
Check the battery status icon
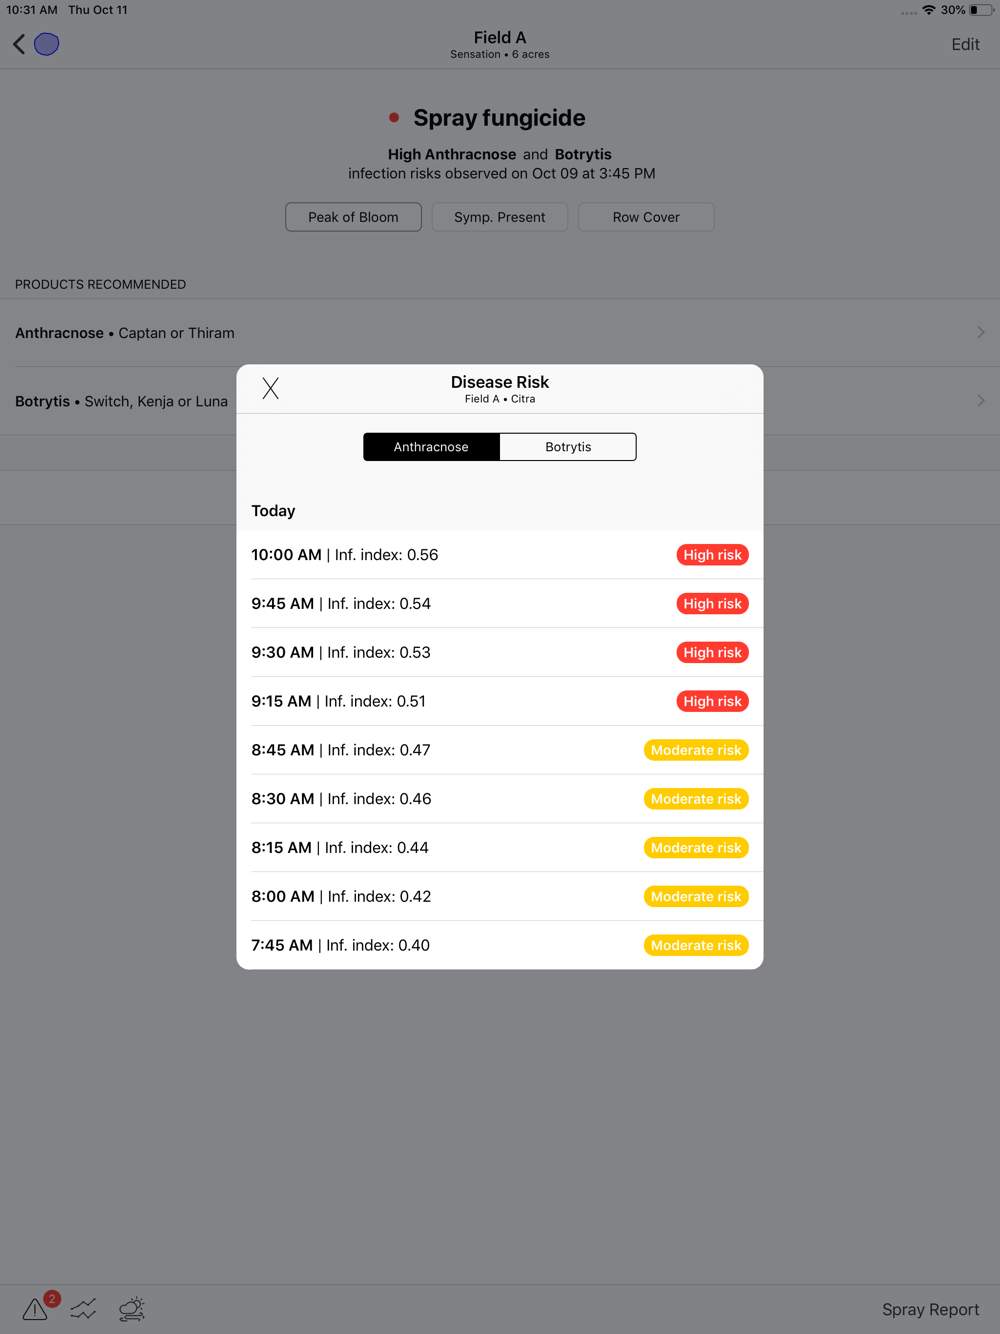981,10
